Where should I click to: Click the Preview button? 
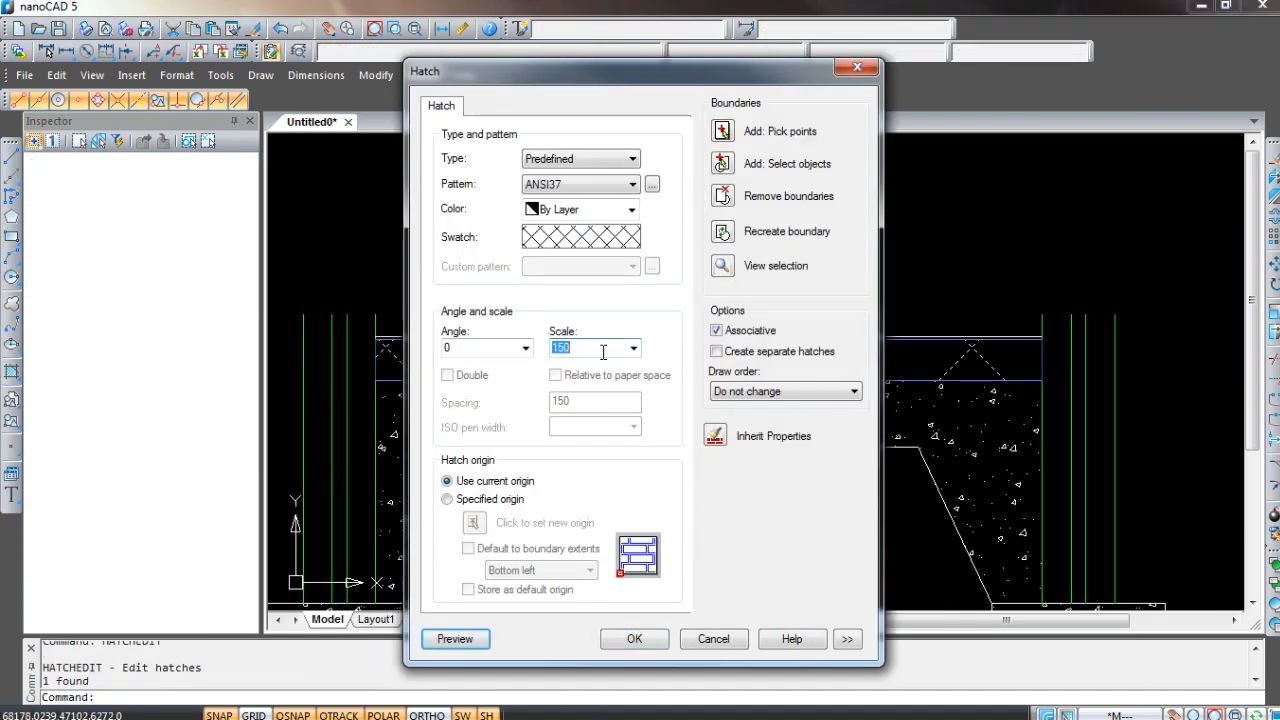click(455, 639)
